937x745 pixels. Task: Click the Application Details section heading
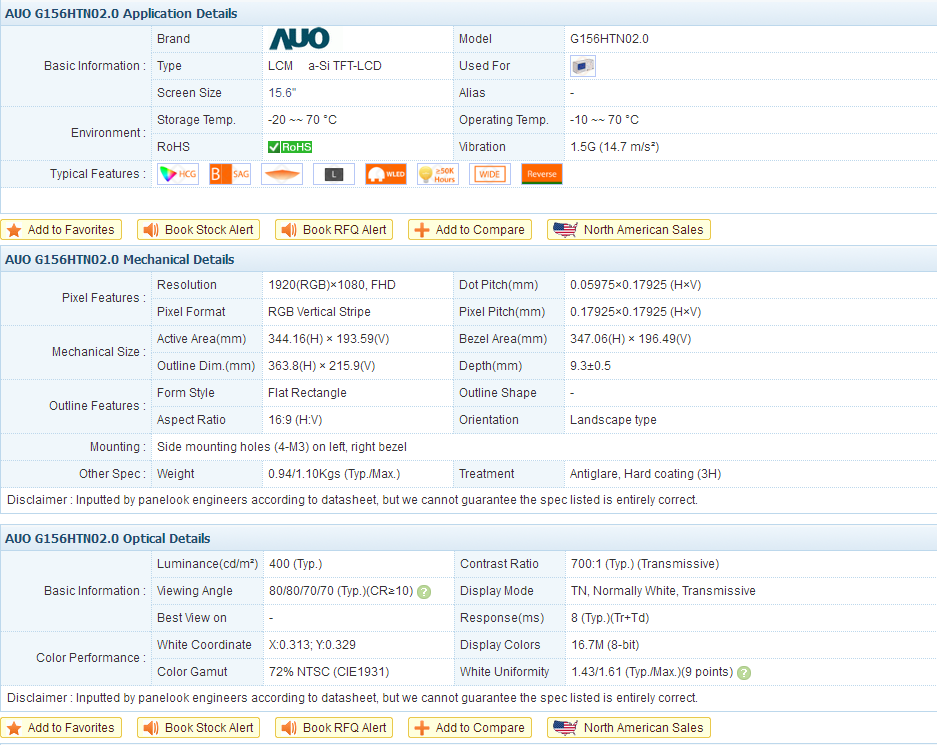pyautogui.click(x=121, y=14)
